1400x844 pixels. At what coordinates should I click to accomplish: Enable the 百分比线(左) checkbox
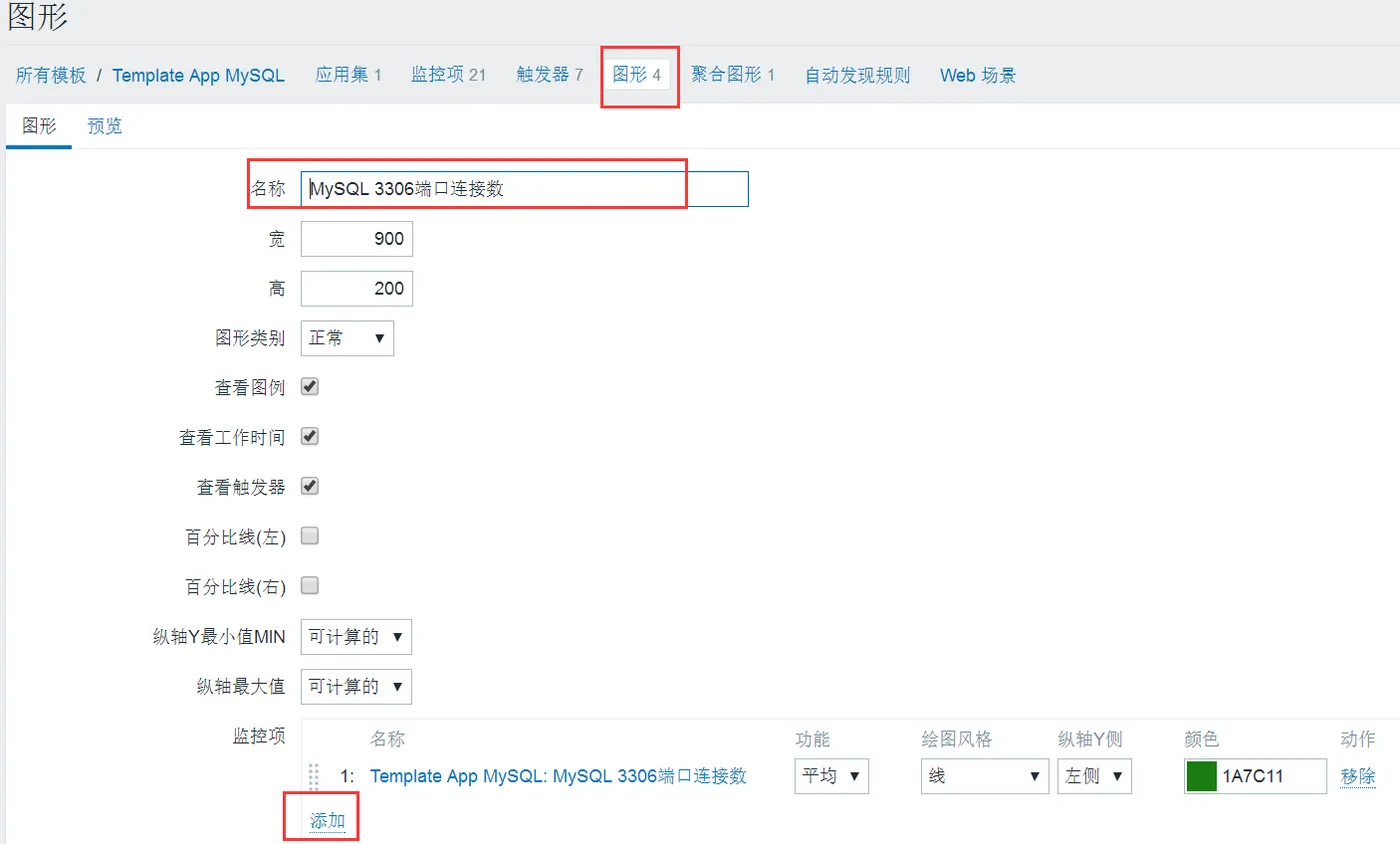(x=310, y=536)
